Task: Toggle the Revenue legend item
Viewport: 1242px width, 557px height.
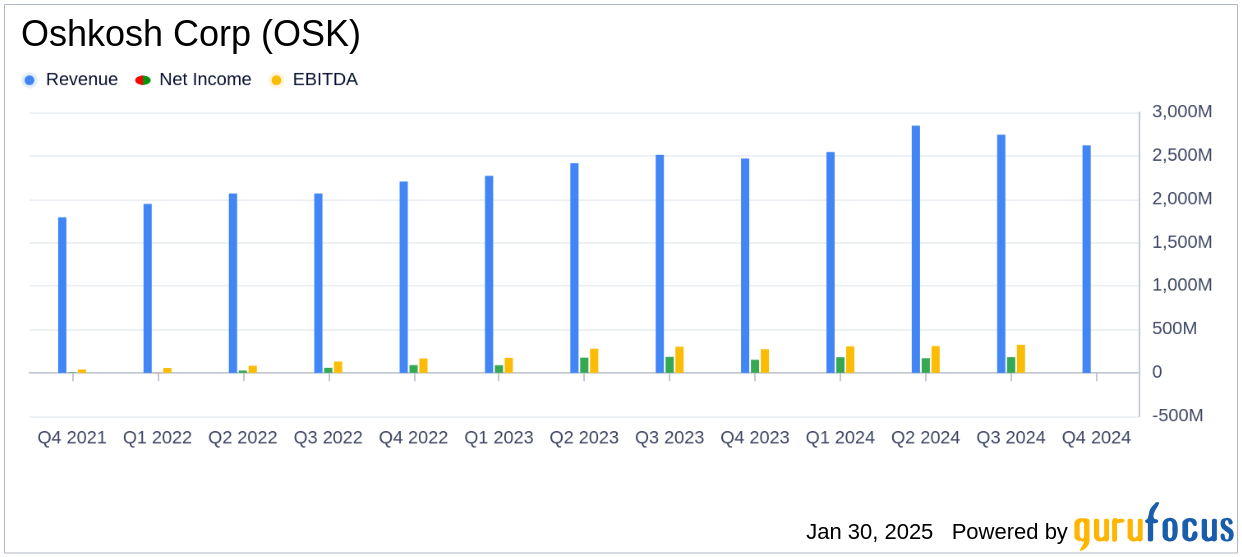Action: [70, 80]
